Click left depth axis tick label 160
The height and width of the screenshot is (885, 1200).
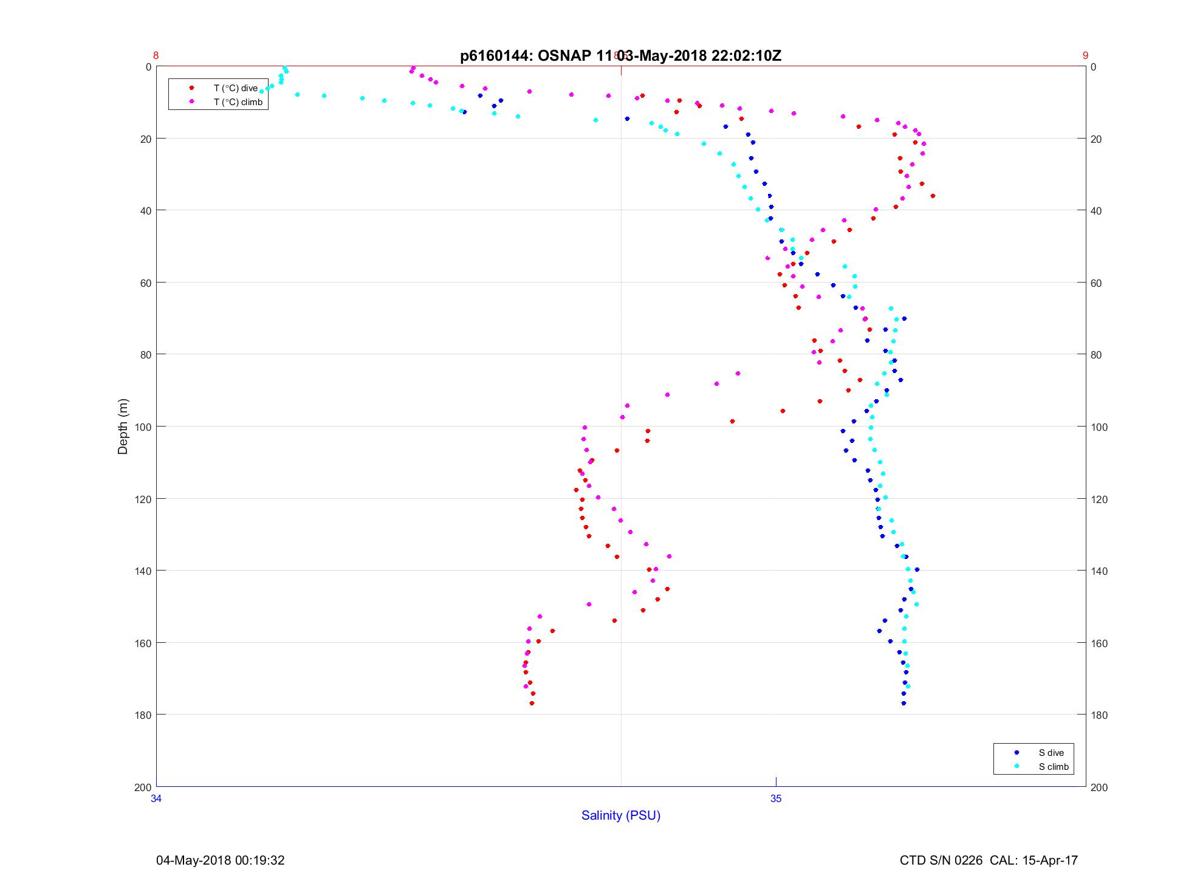143,643
